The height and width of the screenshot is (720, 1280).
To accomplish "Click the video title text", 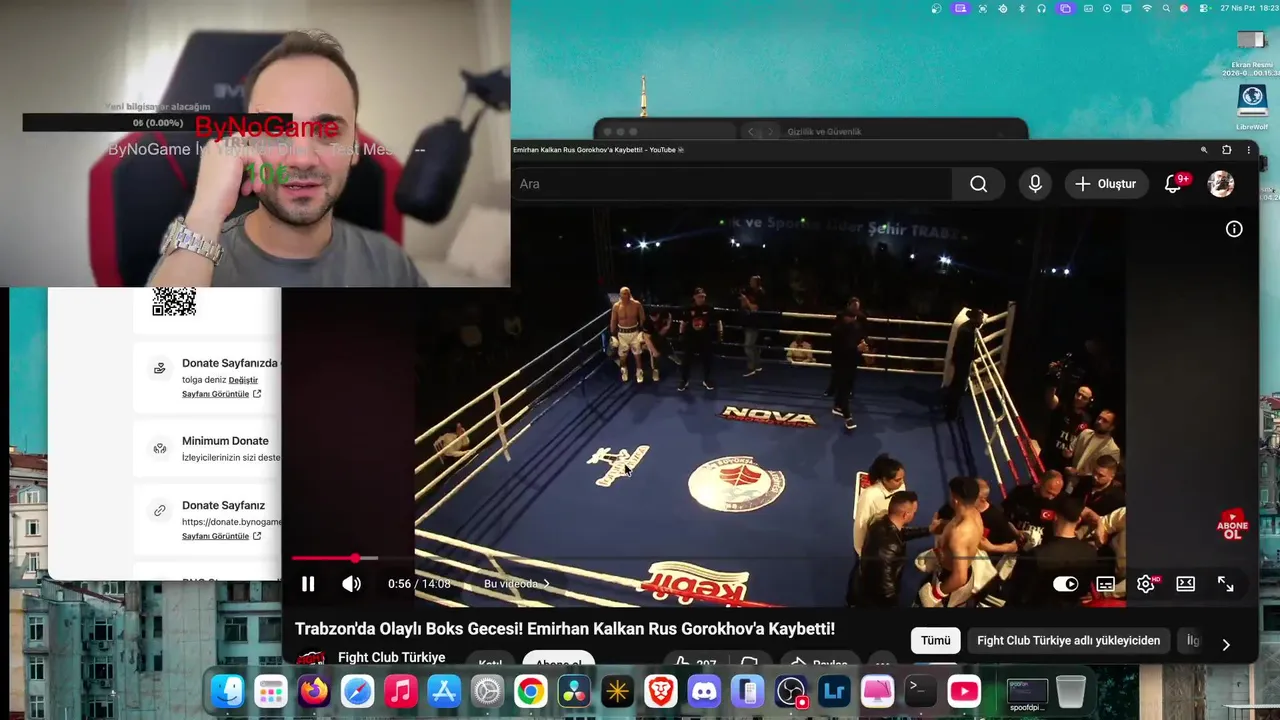I will point(565,629).
